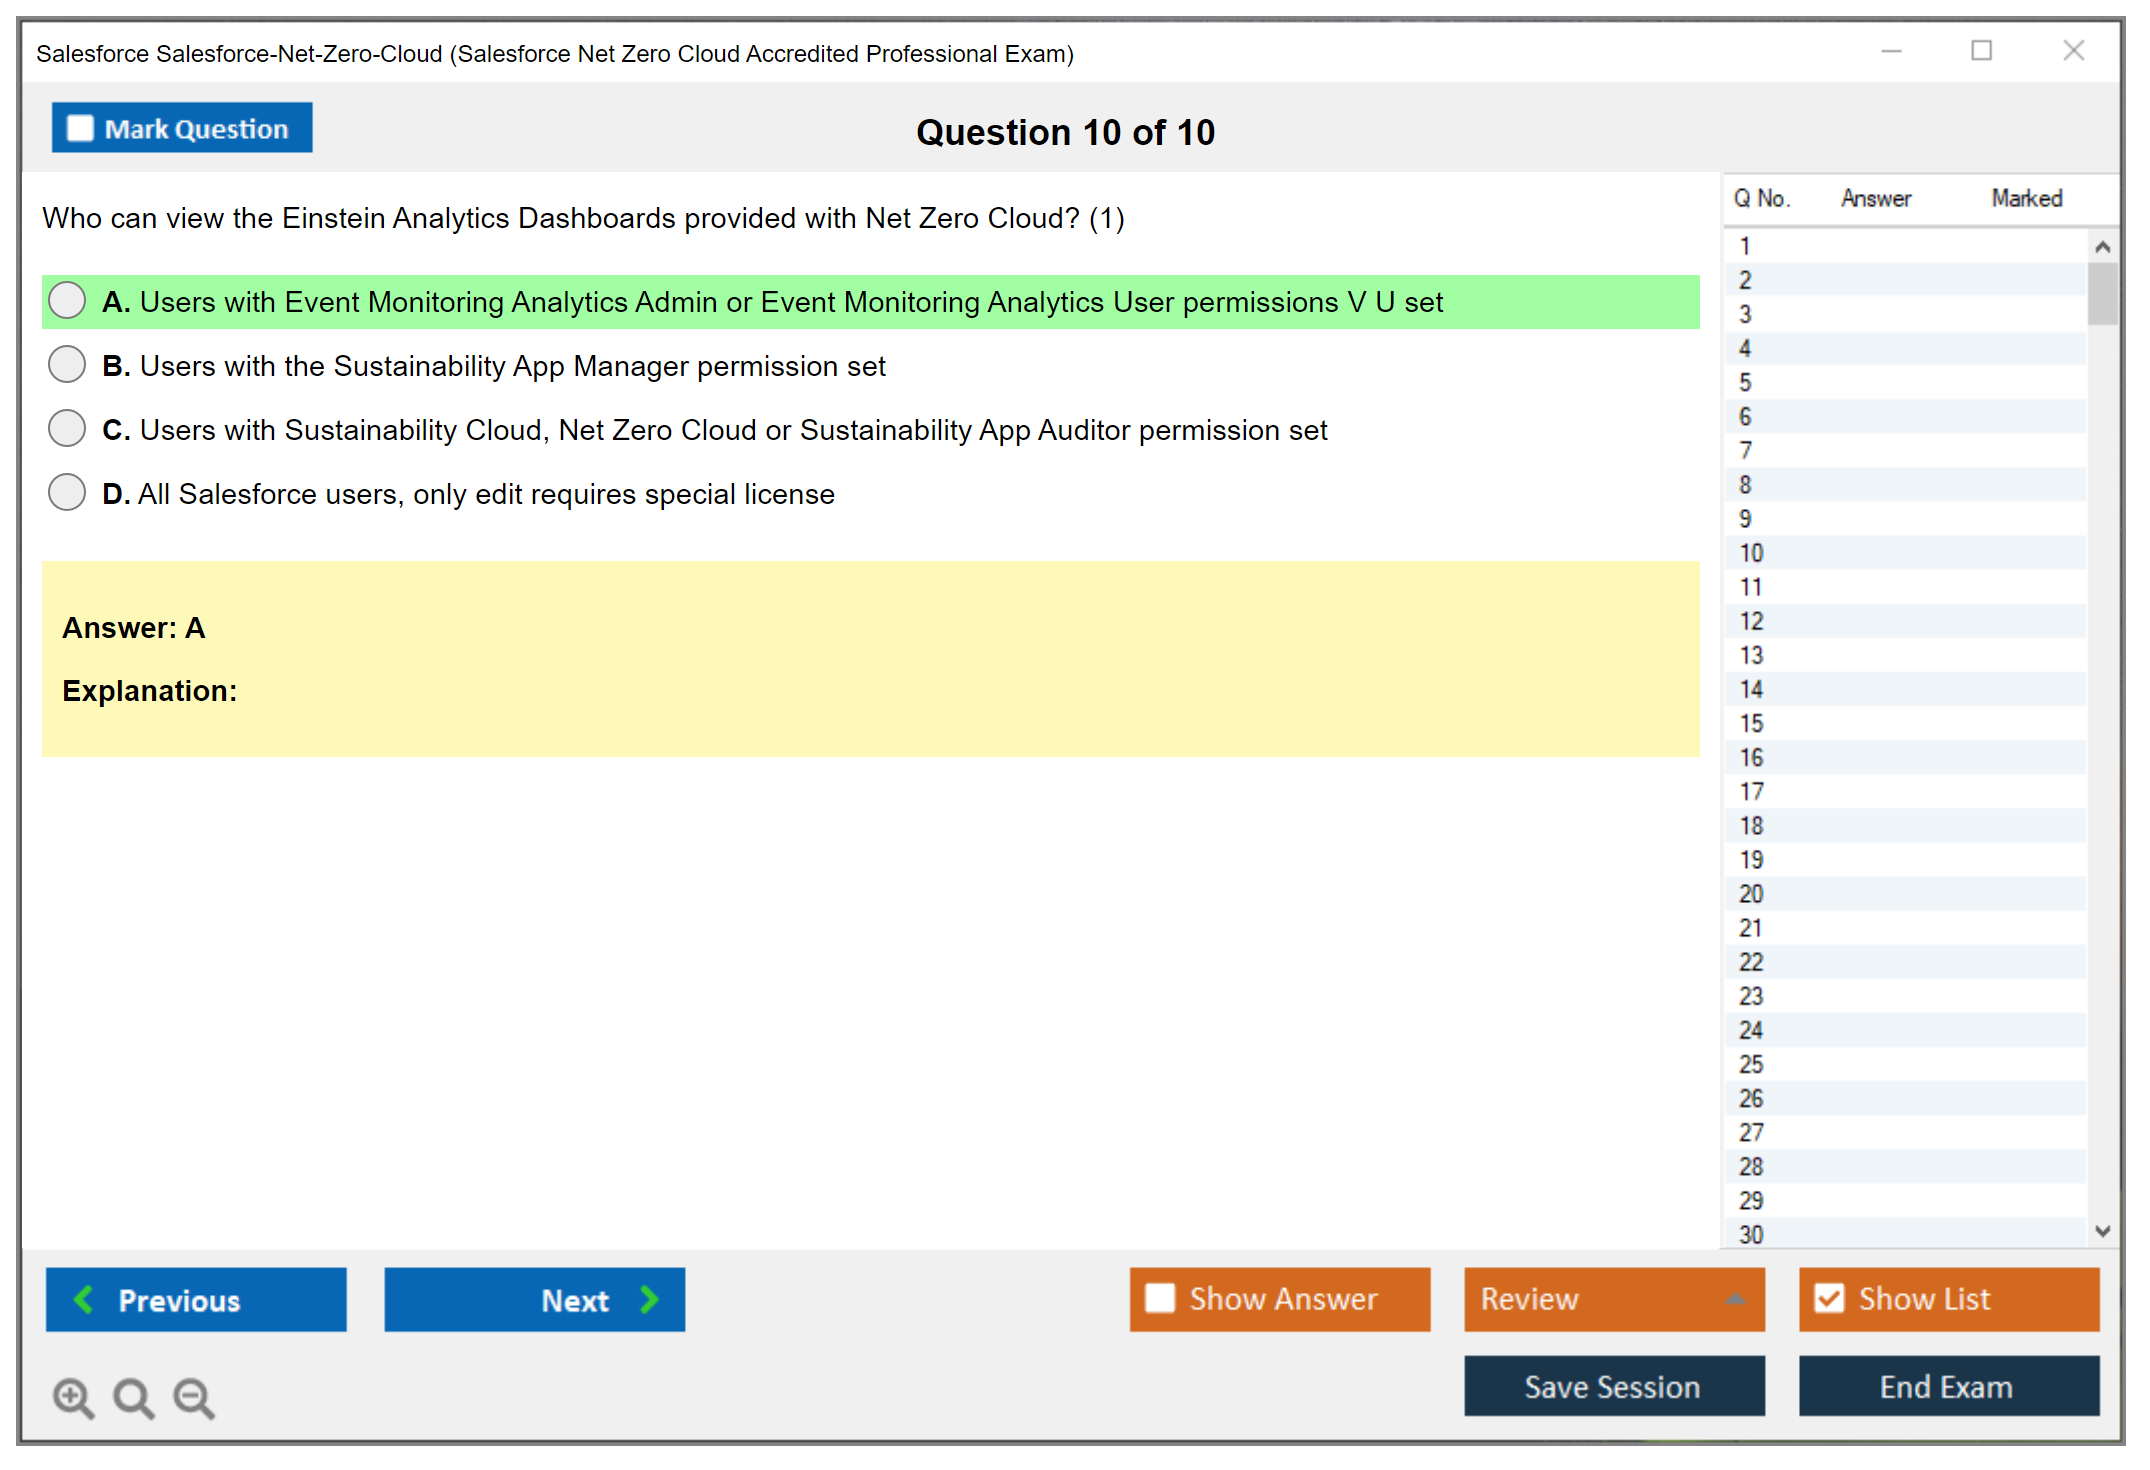This screenshot has height=1470, width=2150.
Task: Maximize the exam window
Action: (1981, 51)
